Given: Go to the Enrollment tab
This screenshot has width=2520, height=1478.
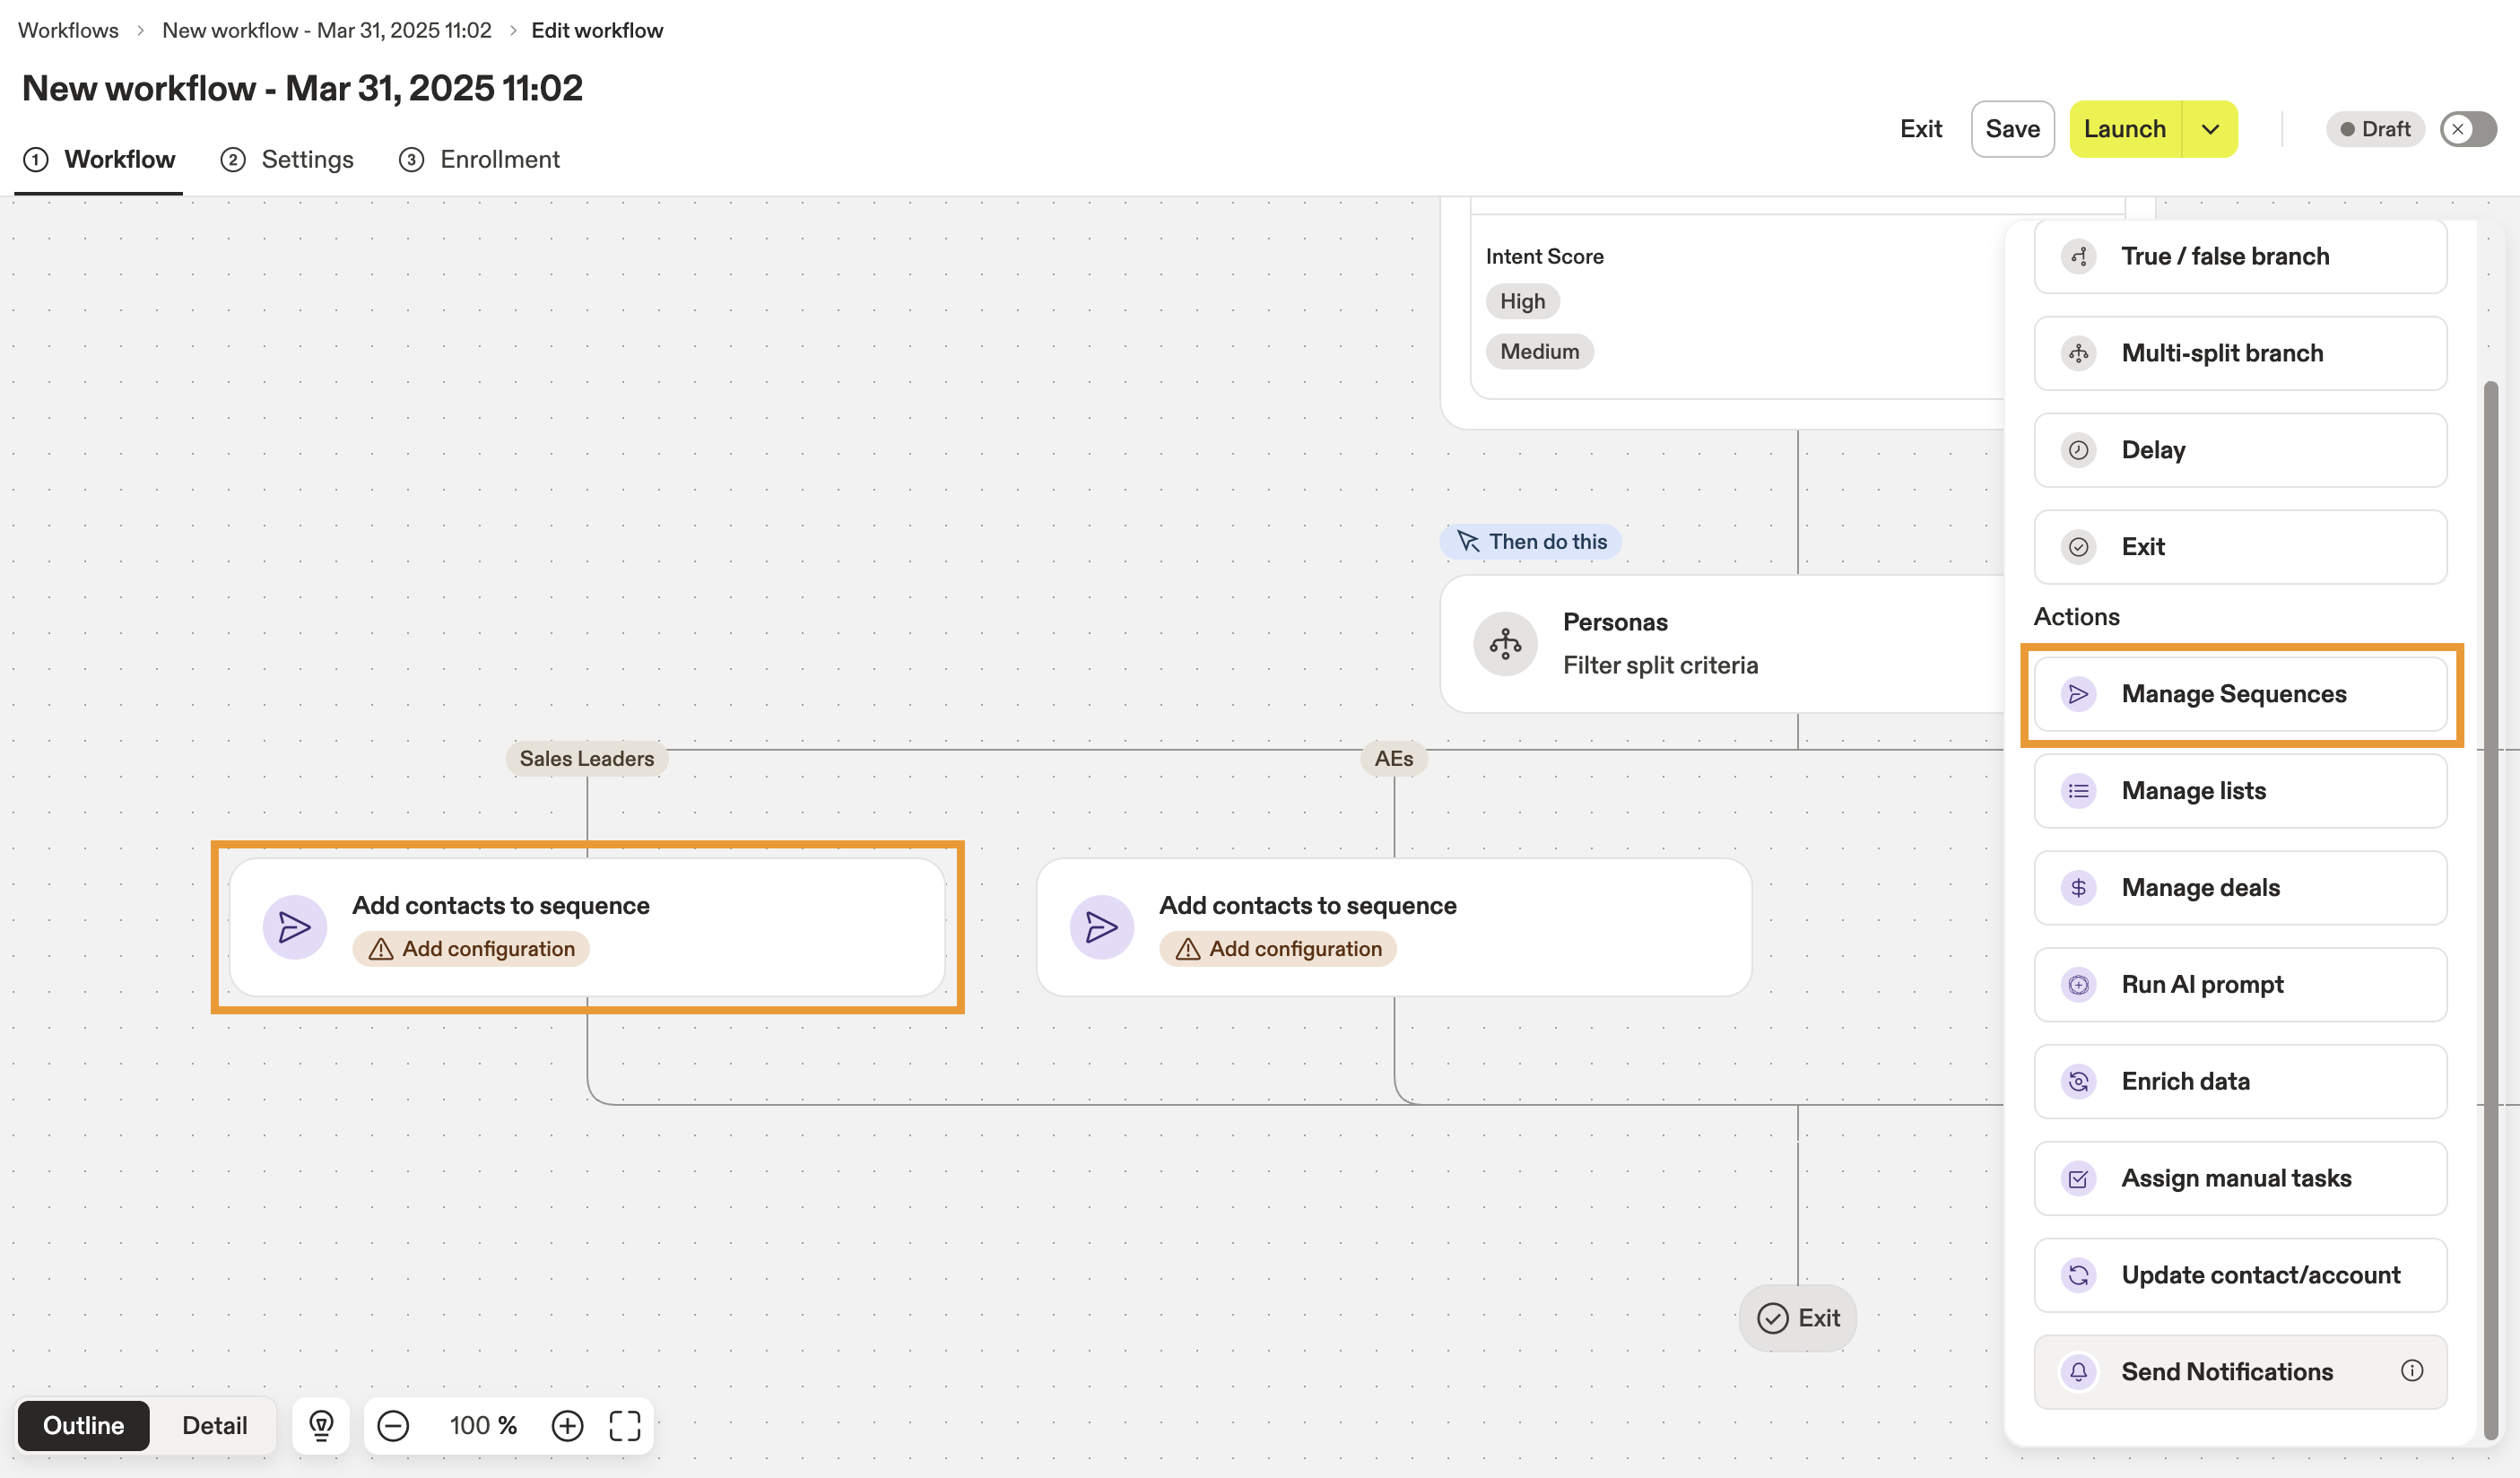Looking at the screenshot, I should point(499,159).
